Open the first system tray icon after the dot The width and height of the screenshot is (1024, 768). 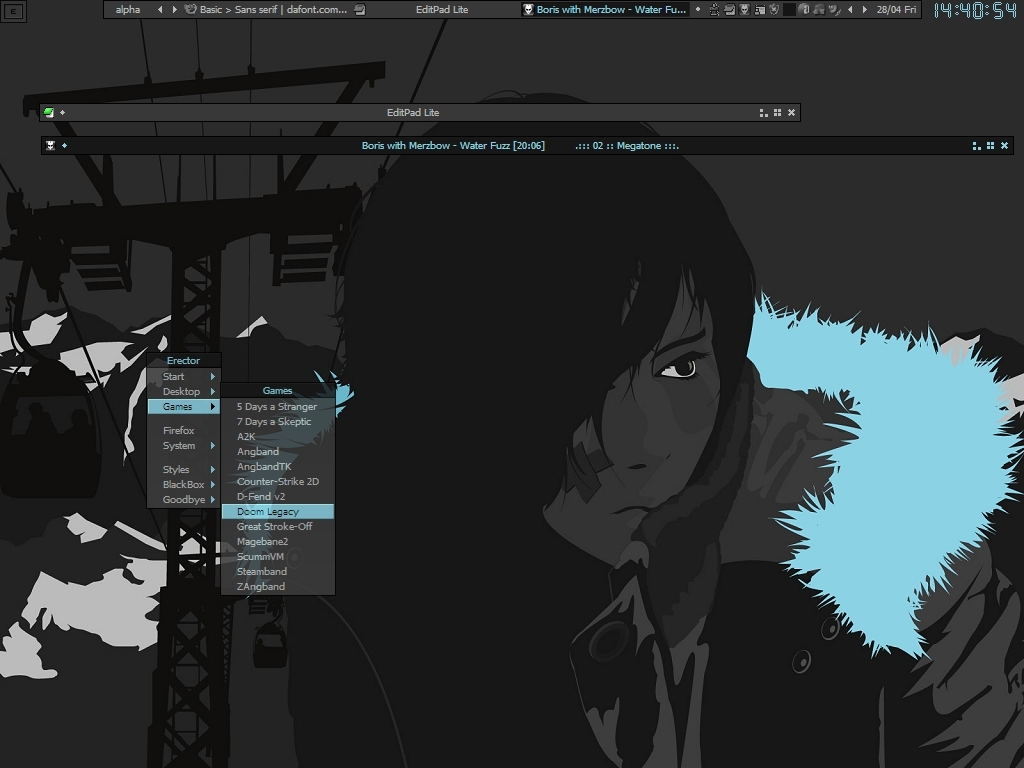click(x=714, y=10)
